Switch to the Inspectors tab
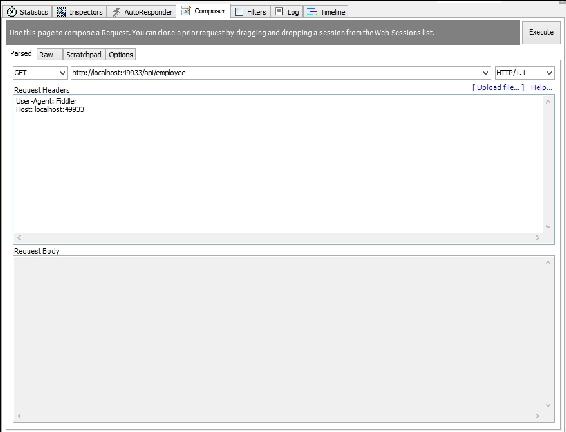 80,12
